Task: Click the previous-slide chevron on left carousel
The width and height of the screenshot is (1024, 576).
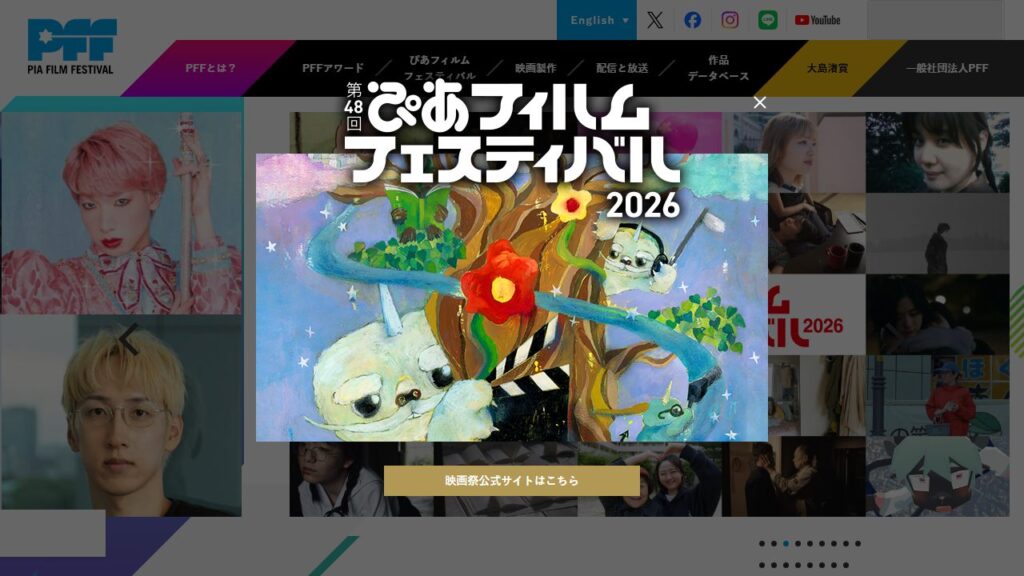Action: 129,340
